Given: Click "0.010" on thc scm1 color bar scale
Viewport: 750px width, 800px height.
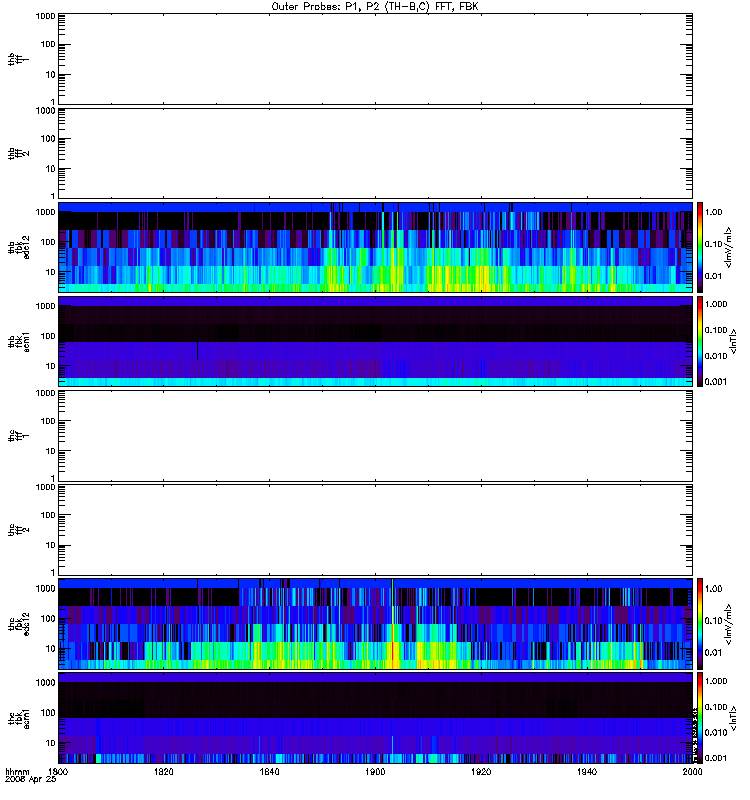Looking at the screenshot, I should (716, 732).
